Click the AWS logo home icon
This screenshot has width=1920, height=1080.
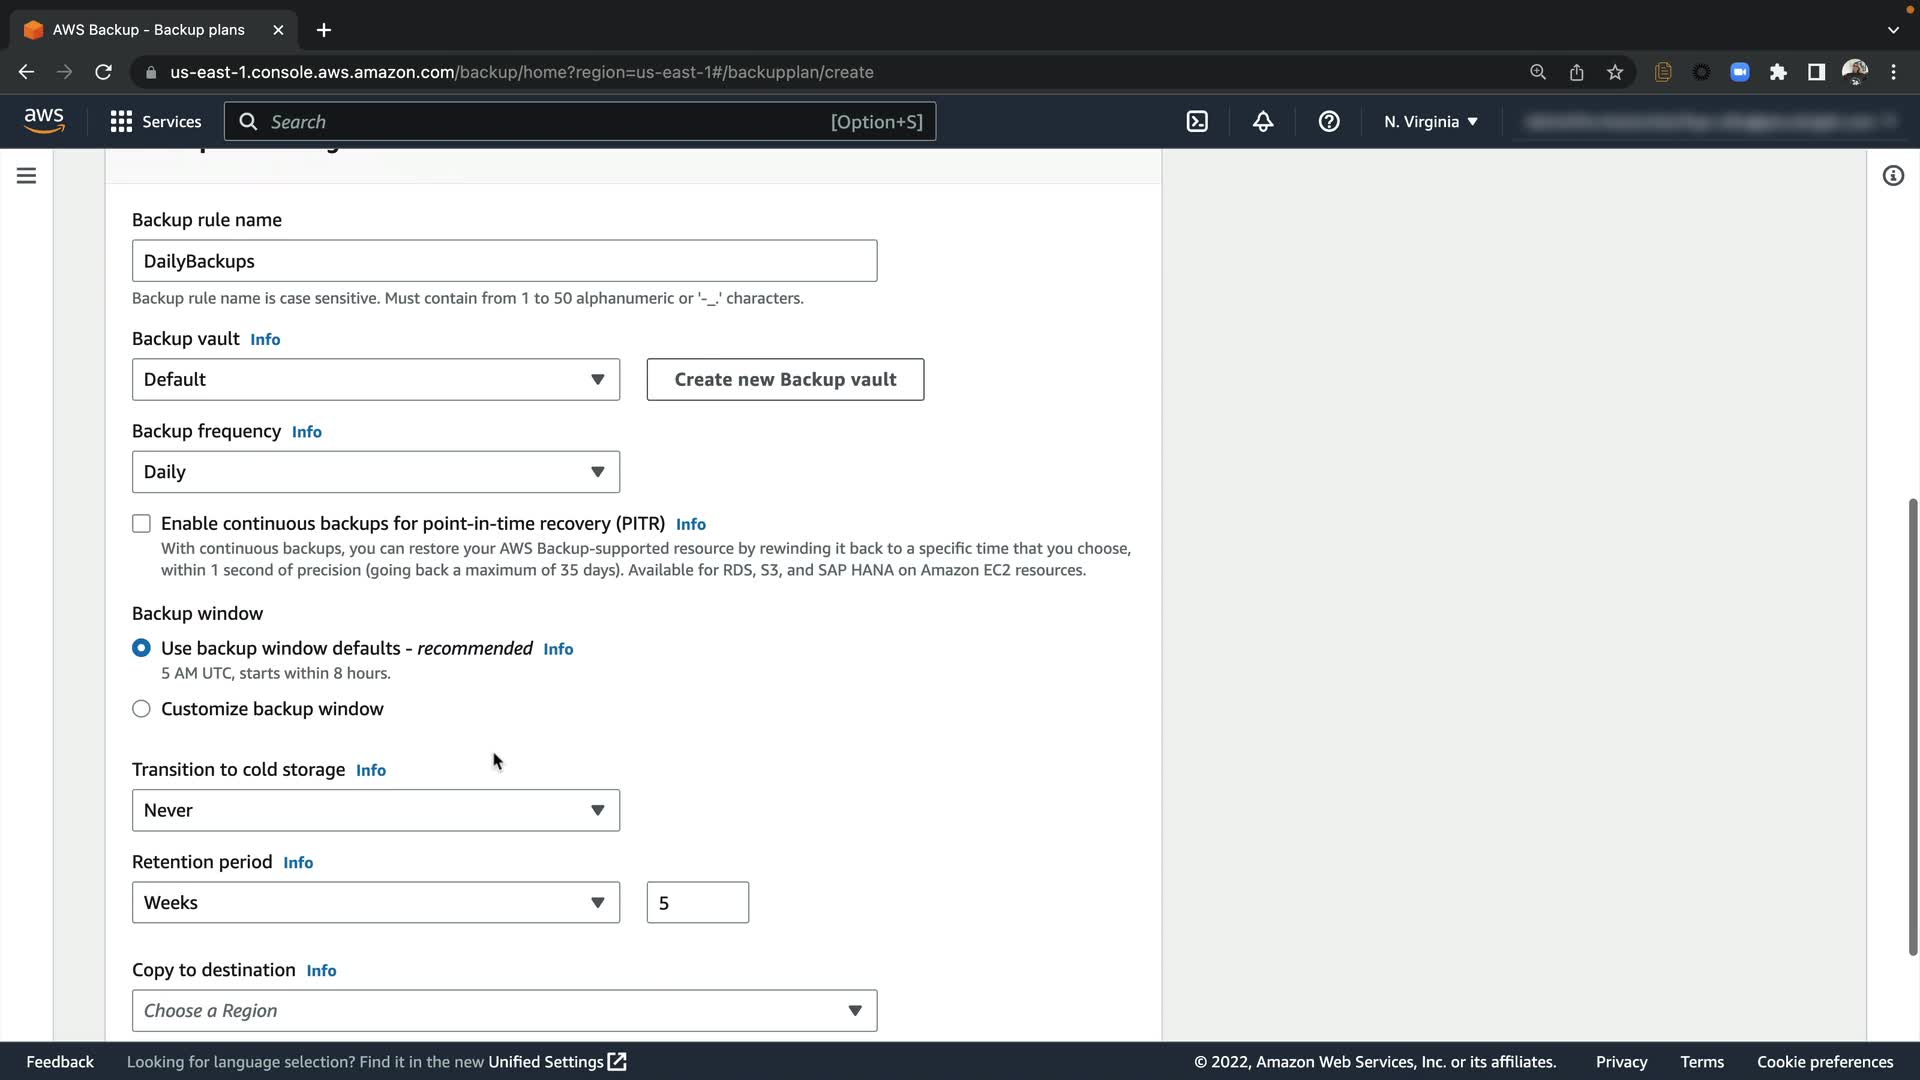(44, 121)
